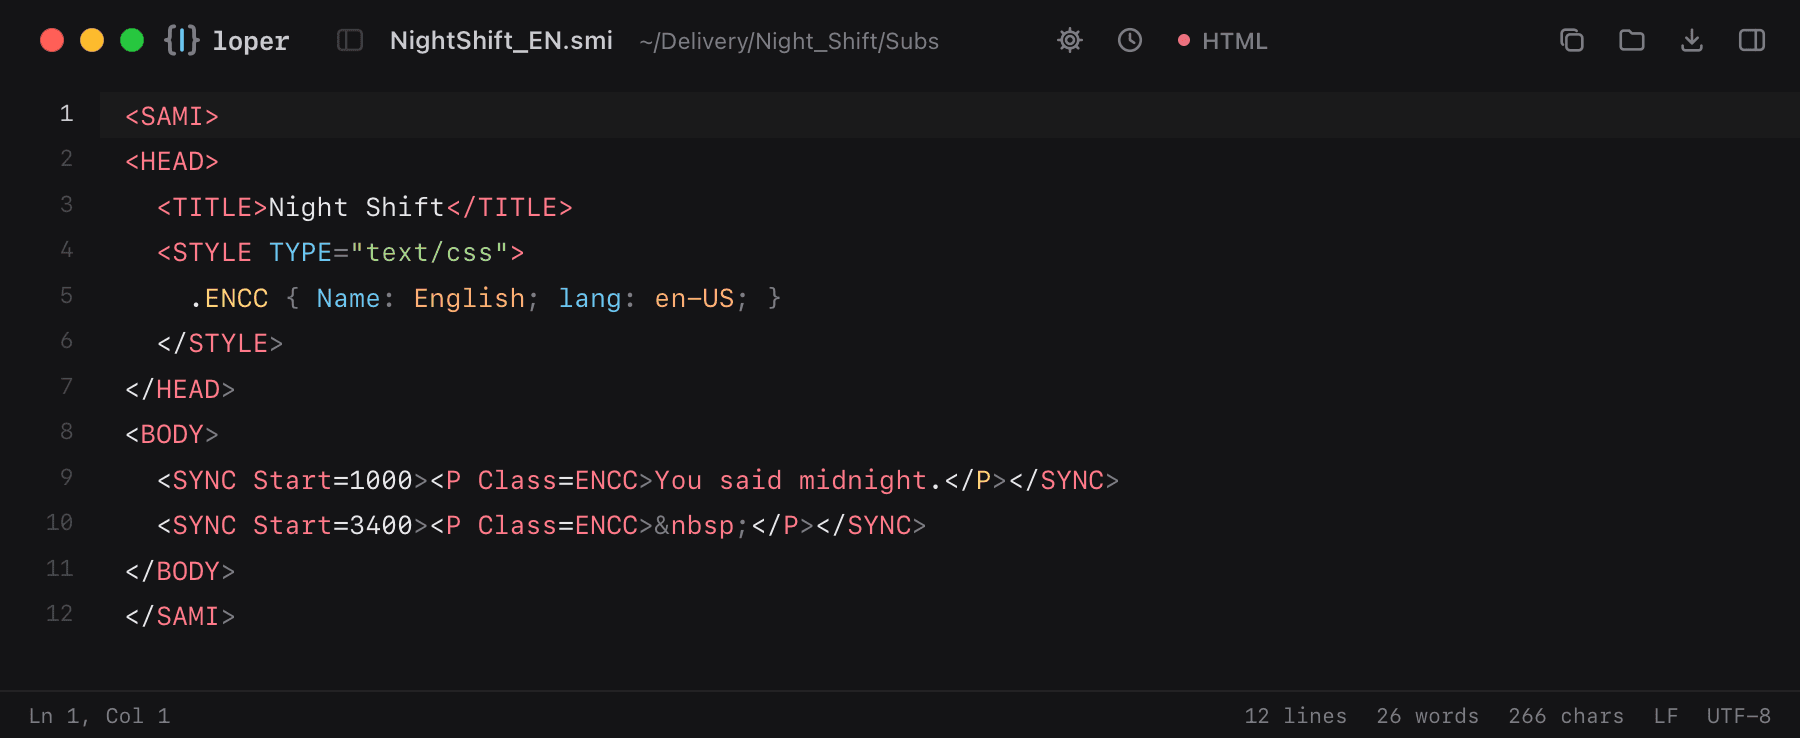Click the </HEAD> closing tag
Screen dimensions: 1800x738
click(180, 390)
